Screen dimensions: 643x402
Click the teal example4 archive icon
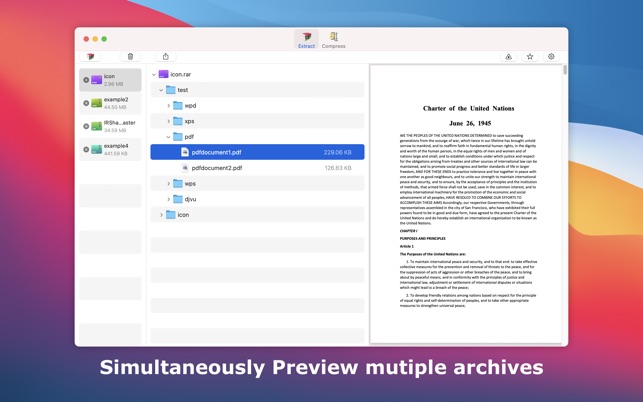(96, 149)
